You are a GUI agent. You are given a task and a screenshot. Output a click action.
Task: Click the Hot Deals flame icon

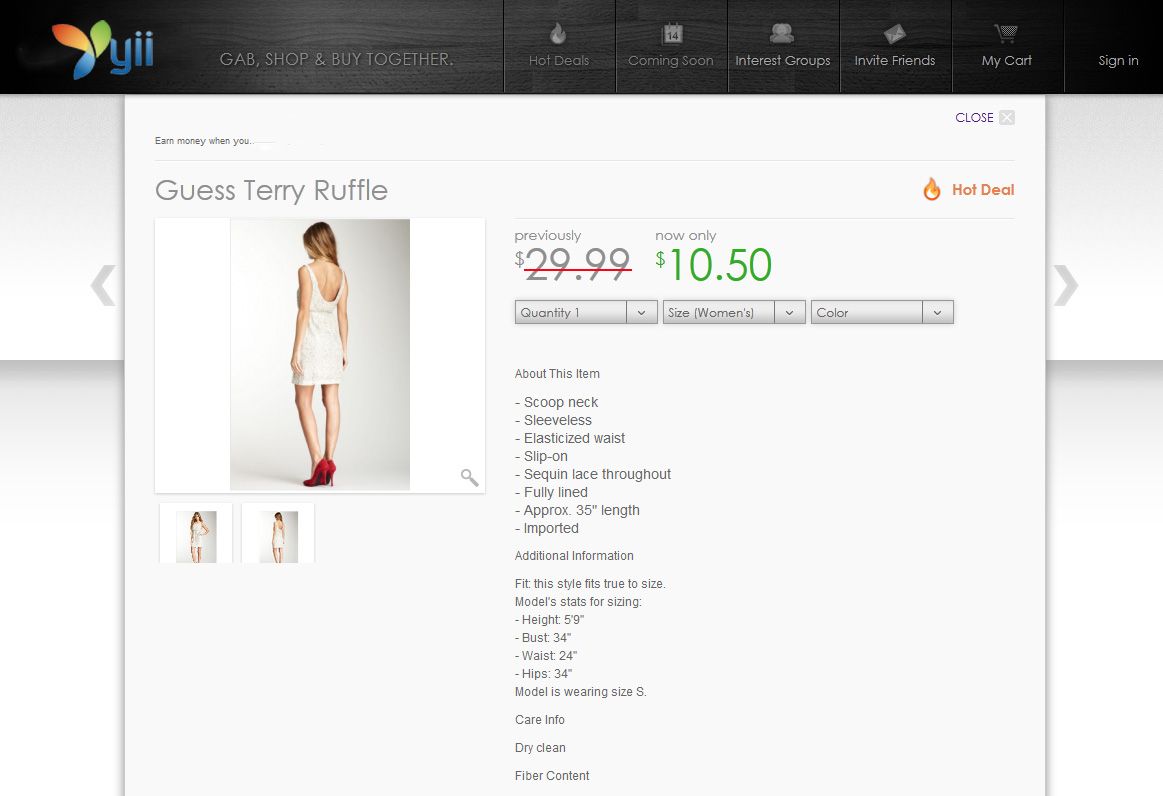(x=558, y=33)
